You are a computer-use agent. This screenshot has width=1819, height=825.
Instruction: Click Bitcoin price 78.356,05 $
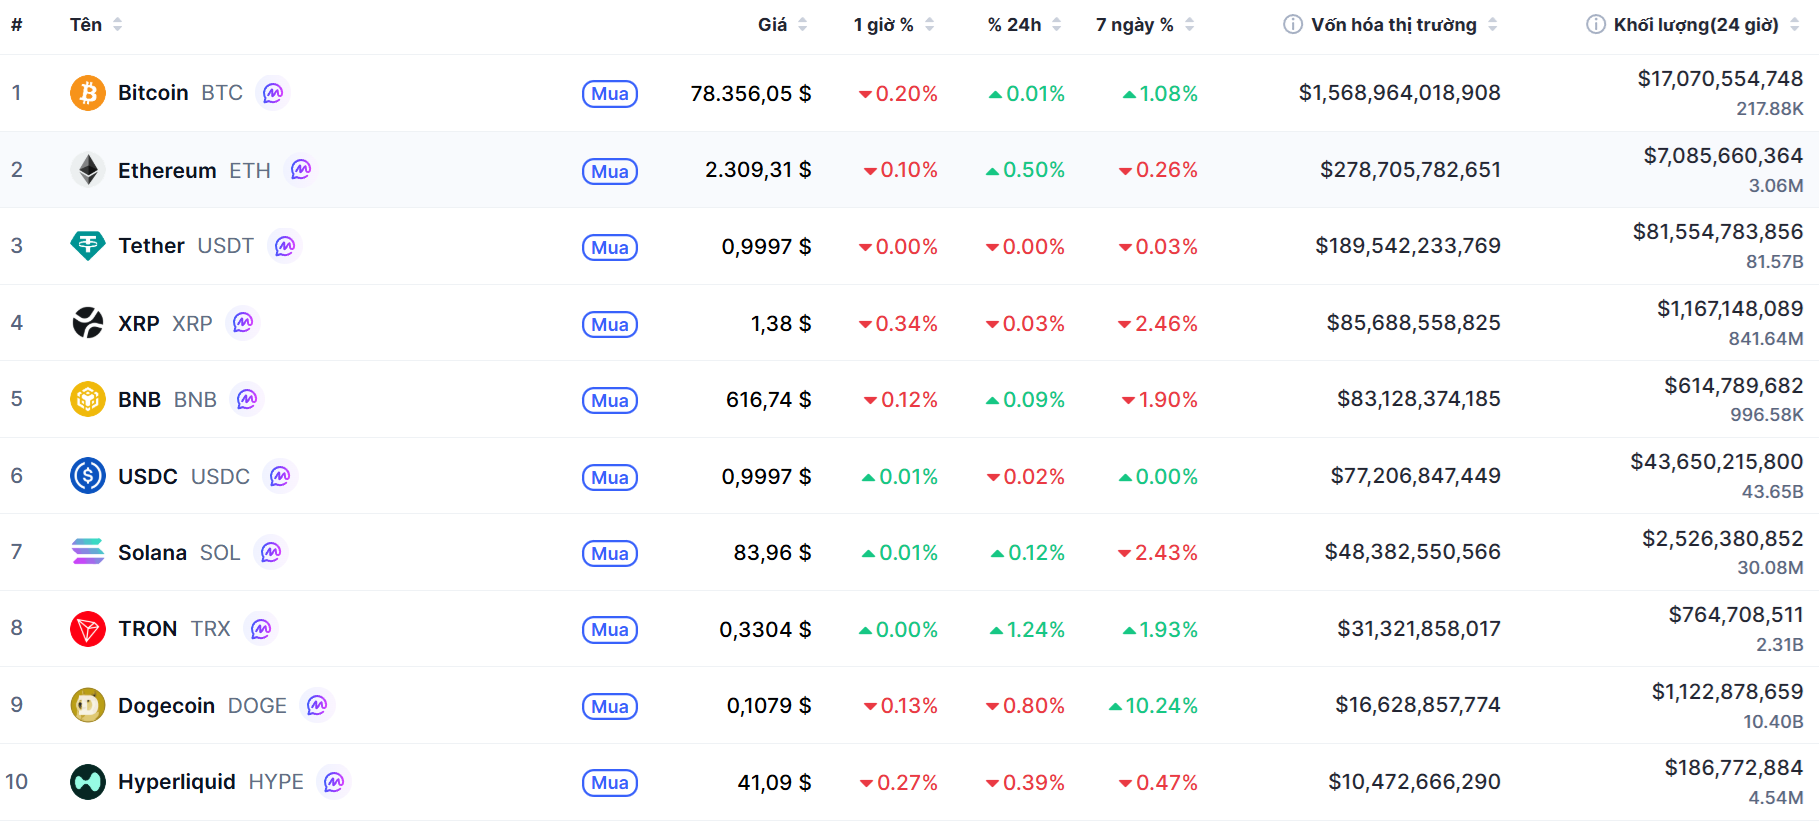[751, 93]
